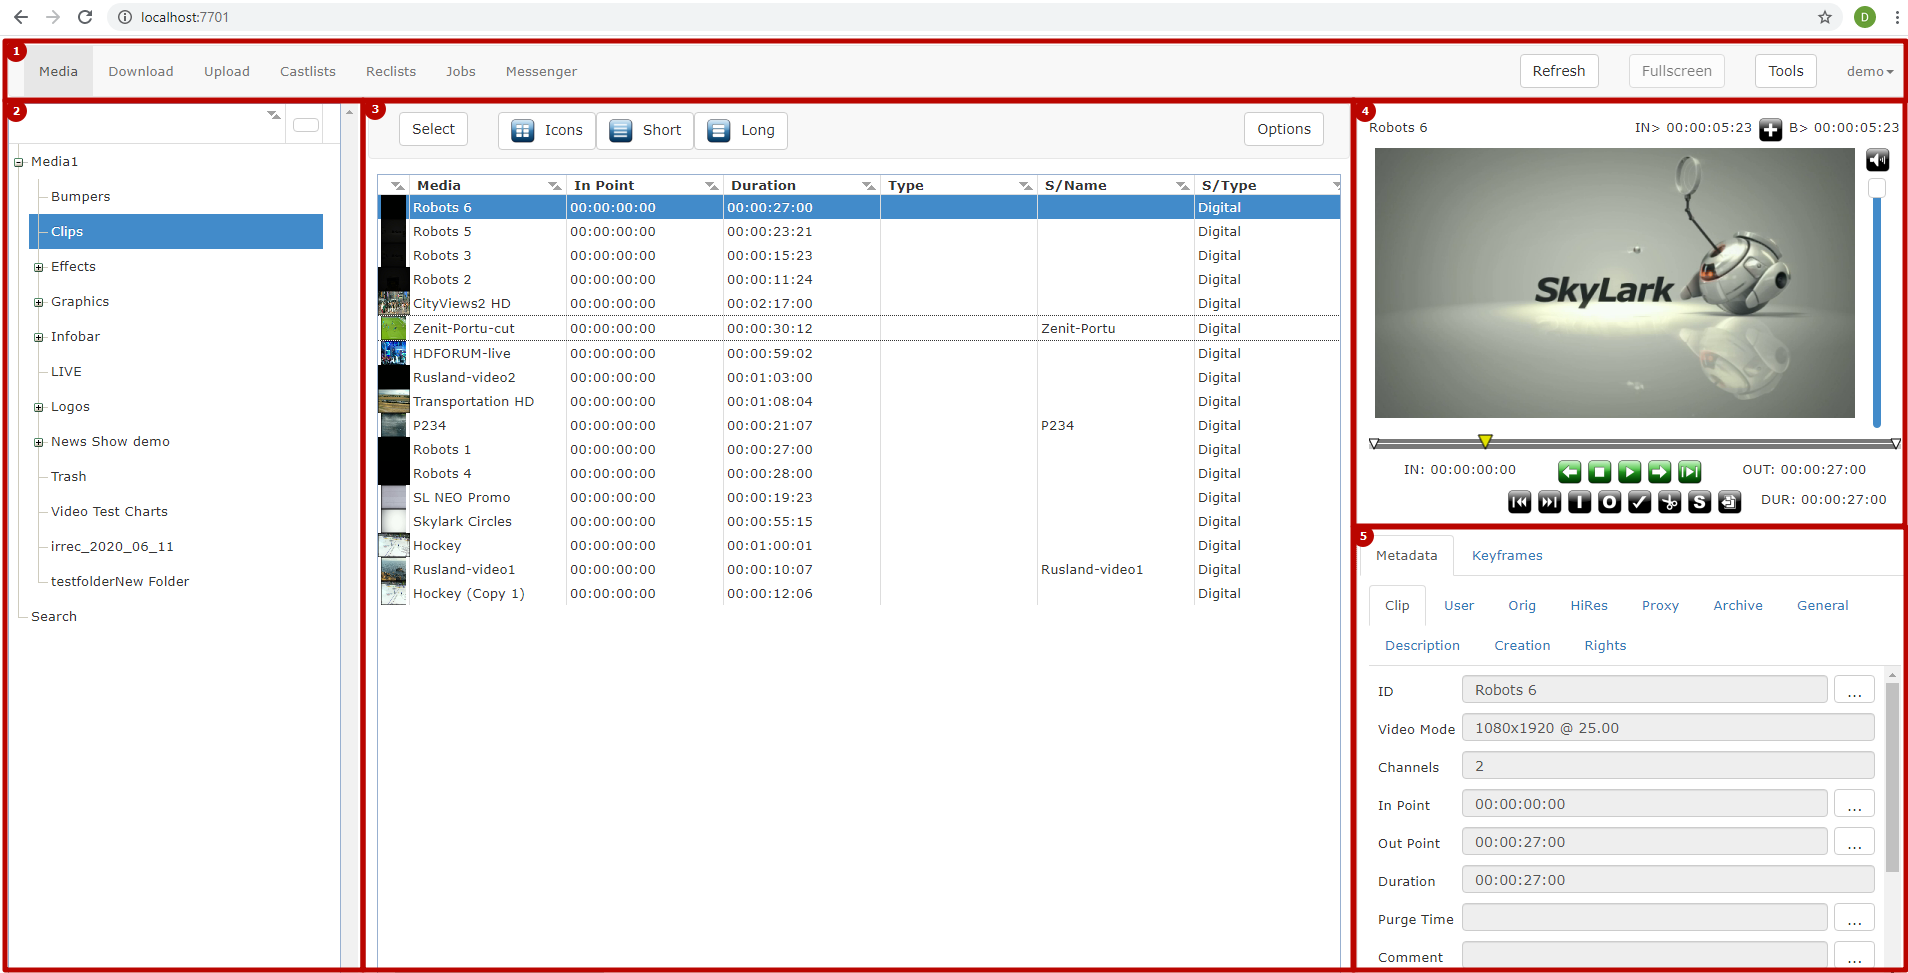Click the Purge Time input field
Screen dimensions: 1908x973
[x=1645, y=918]
